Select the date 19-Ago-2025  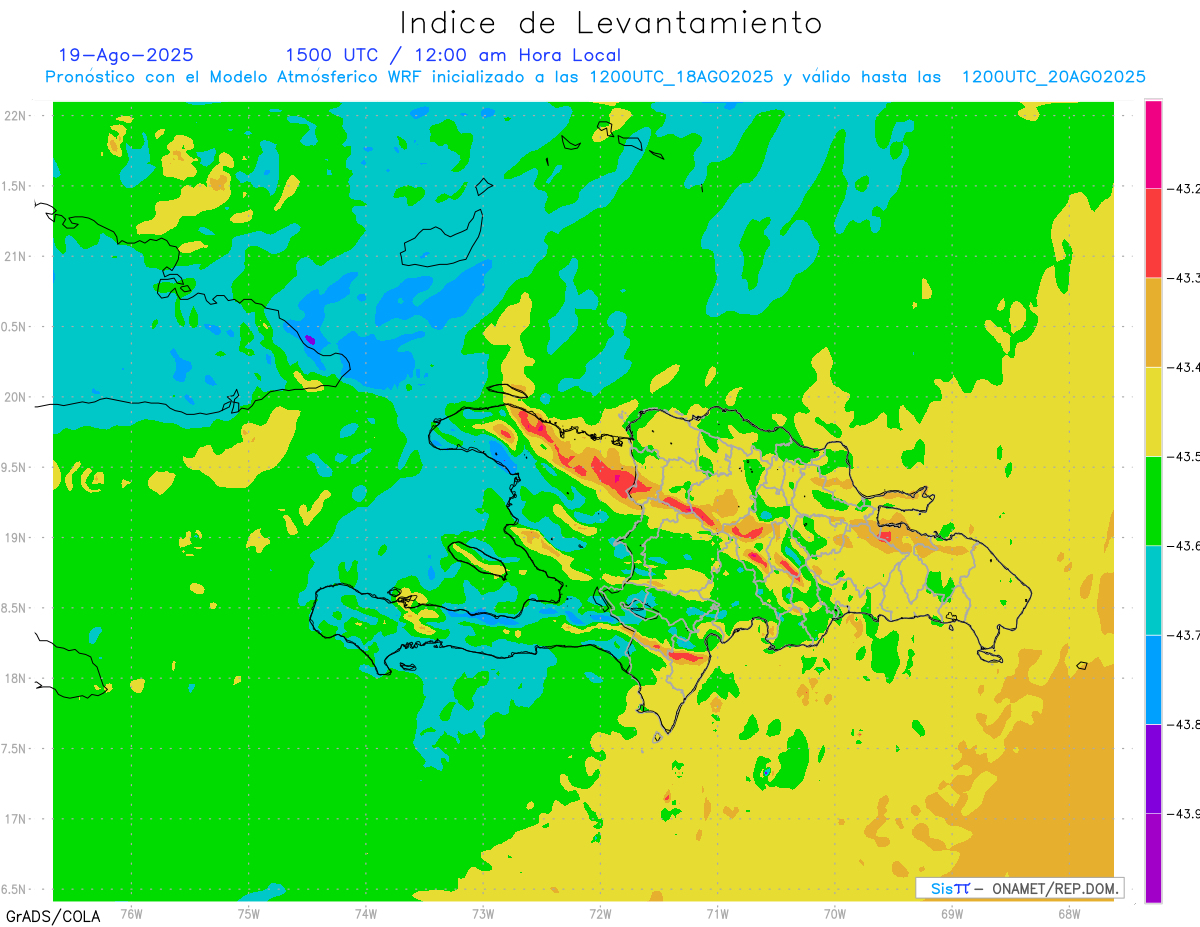tap(126, 55)
